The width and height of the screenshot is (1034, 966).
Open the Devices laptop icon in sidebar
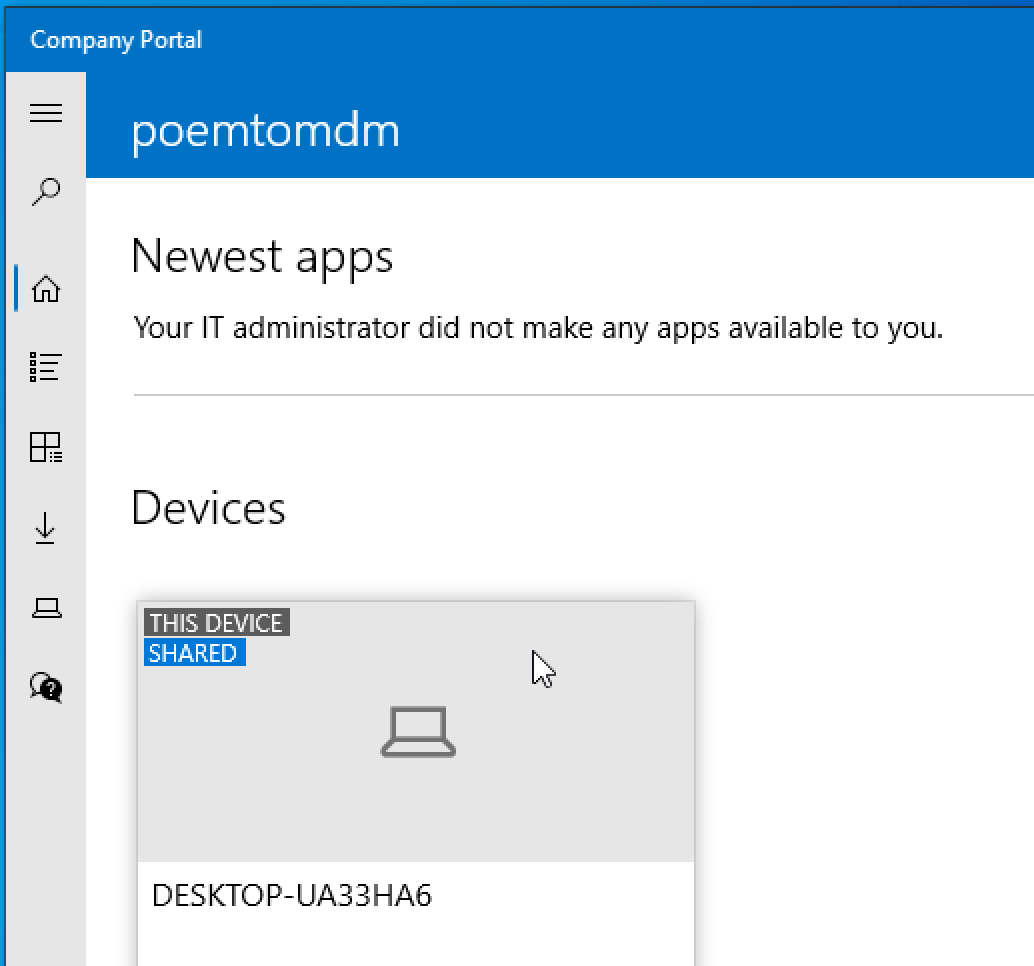pos(46,607)
